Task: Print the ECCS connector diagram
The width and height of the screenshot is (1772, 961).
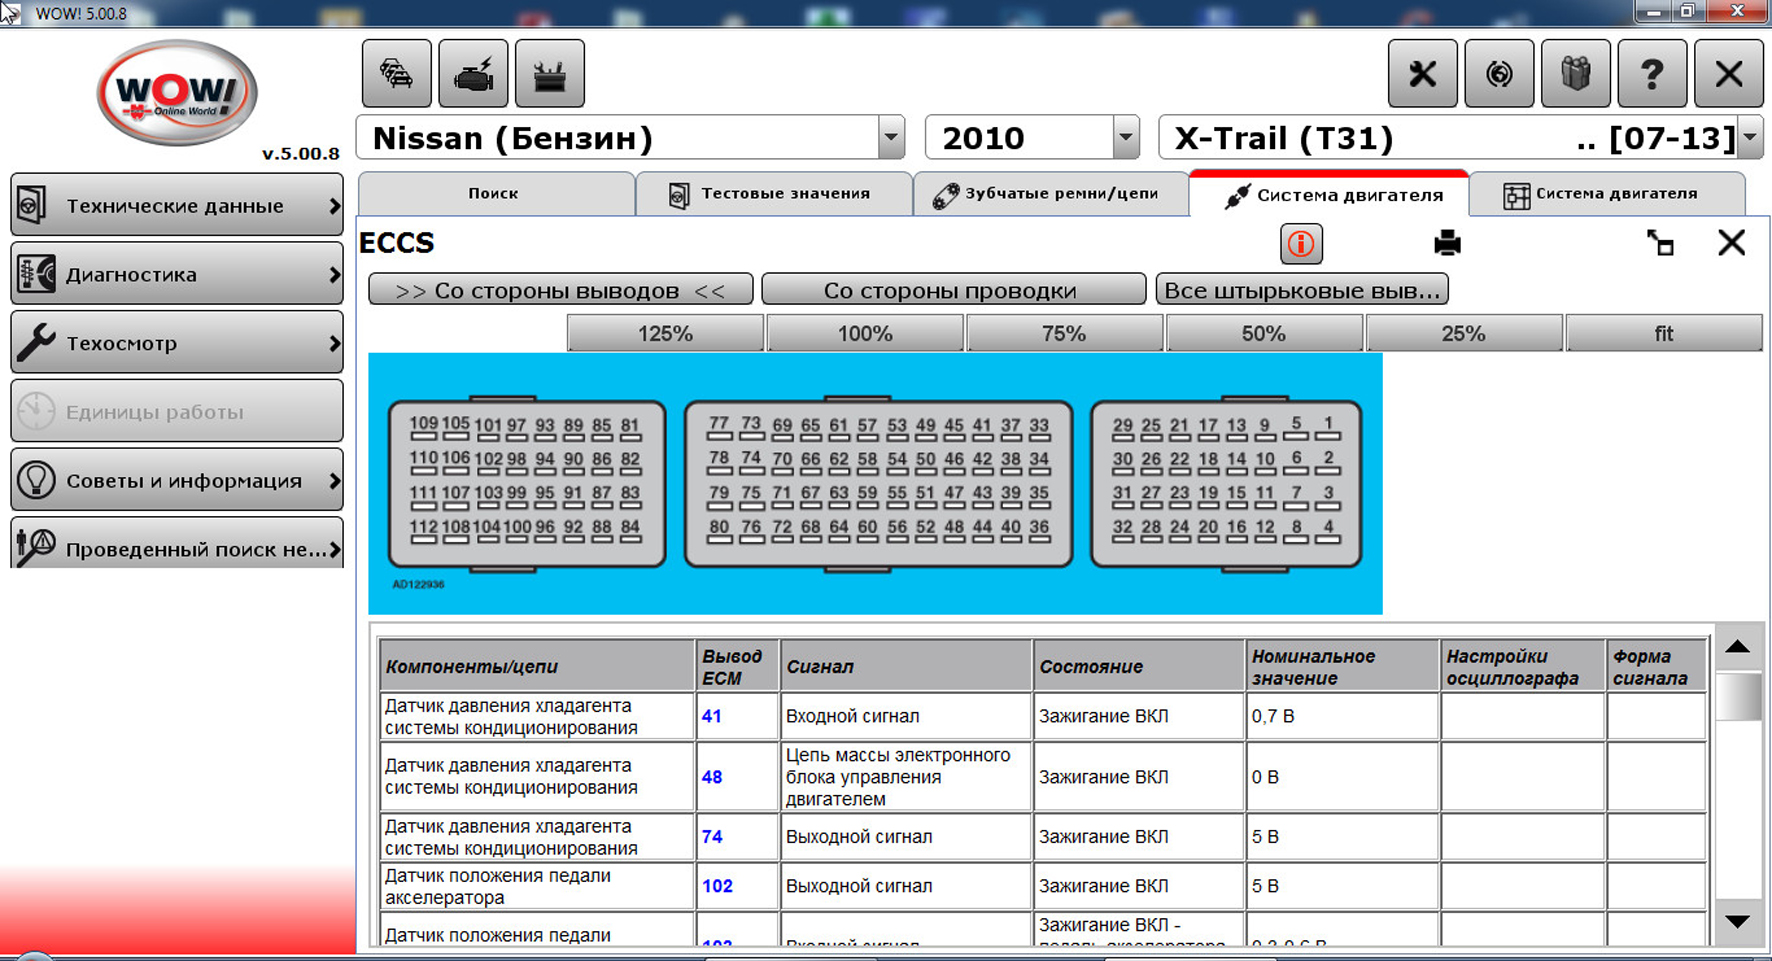Action: point(1447,243)
